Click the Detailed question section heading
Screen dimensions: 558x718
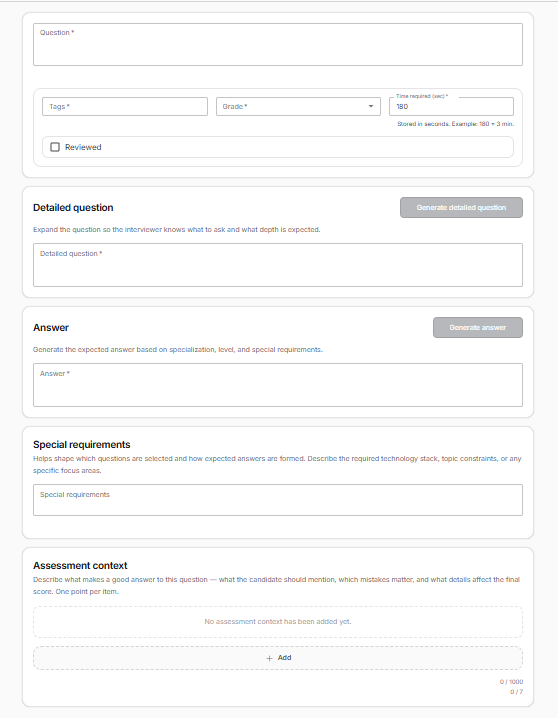73,207
